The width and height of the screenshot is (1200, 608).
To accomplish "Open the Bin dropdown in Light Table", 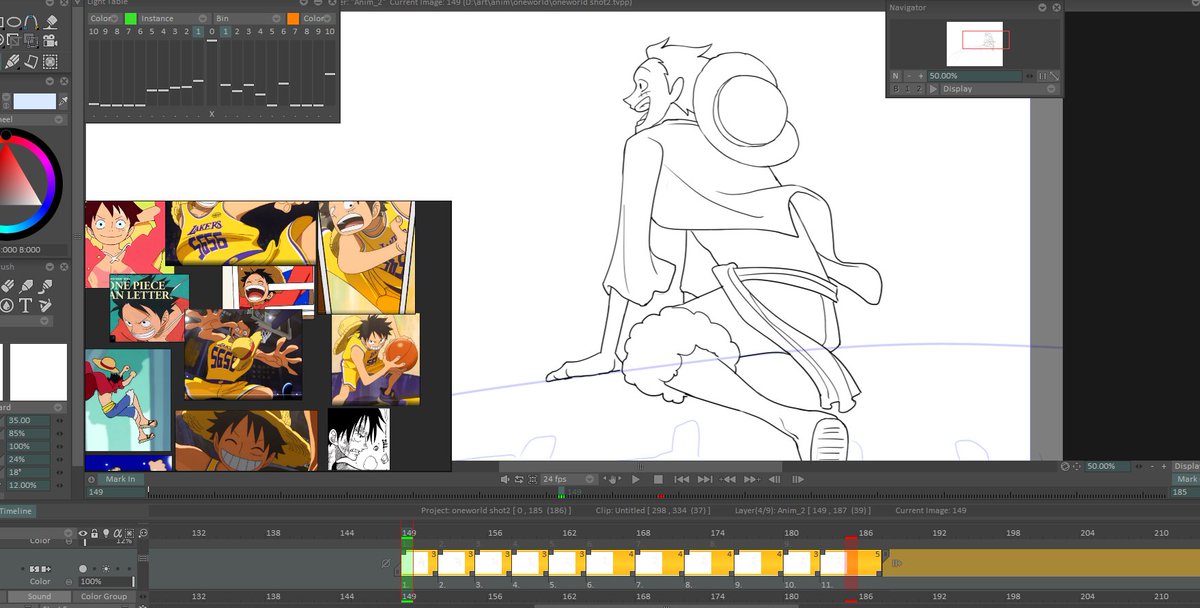I will tap(248, 18).
